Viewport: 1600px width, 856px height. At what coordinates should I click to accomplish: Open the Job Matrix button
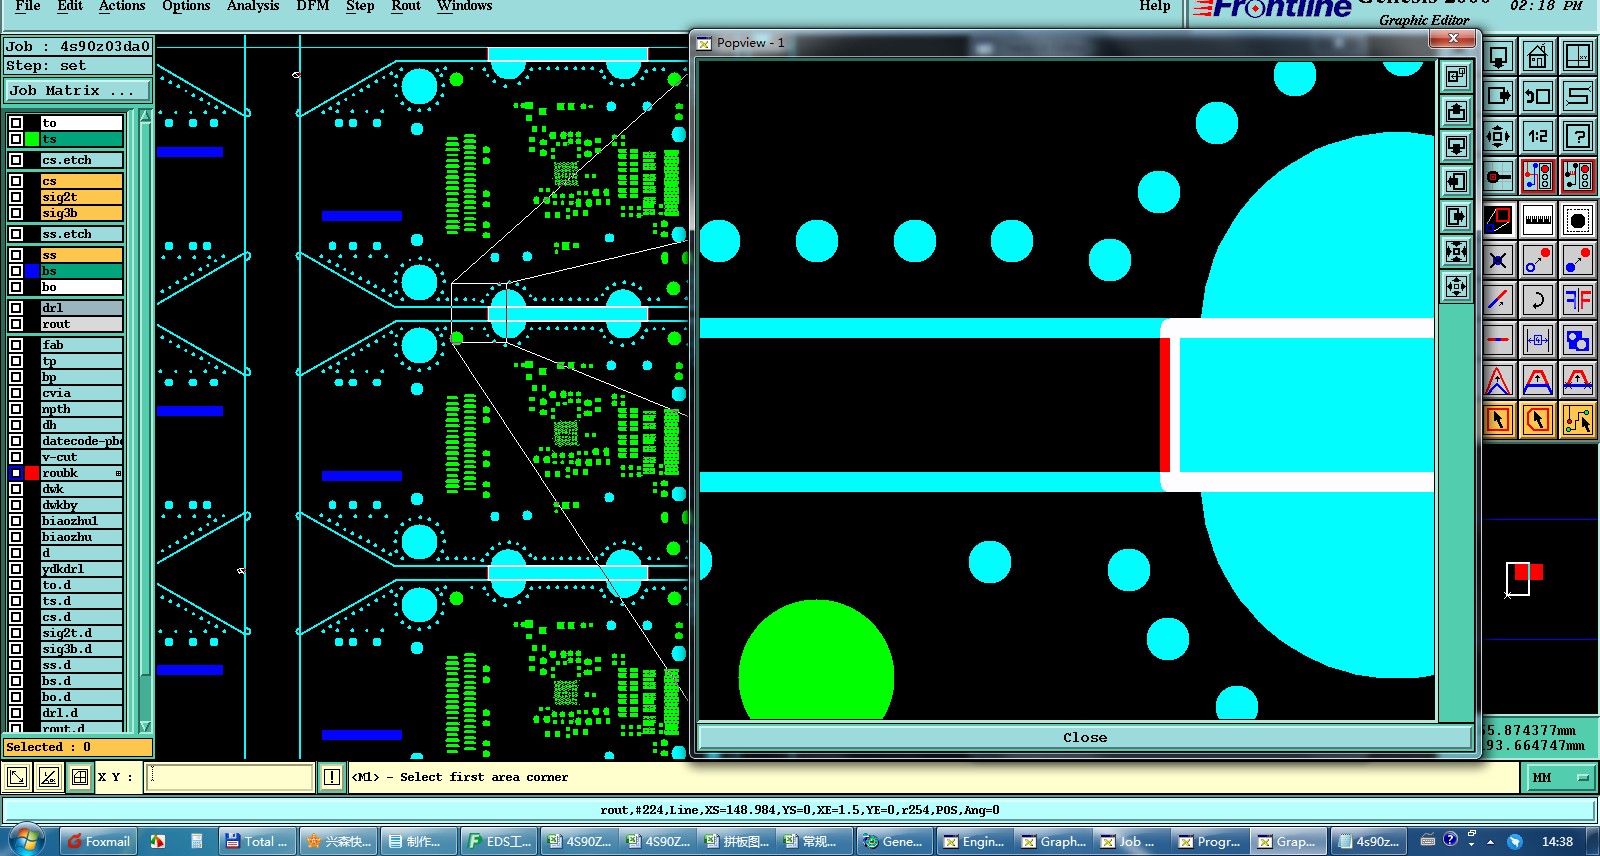pos(78,90)
